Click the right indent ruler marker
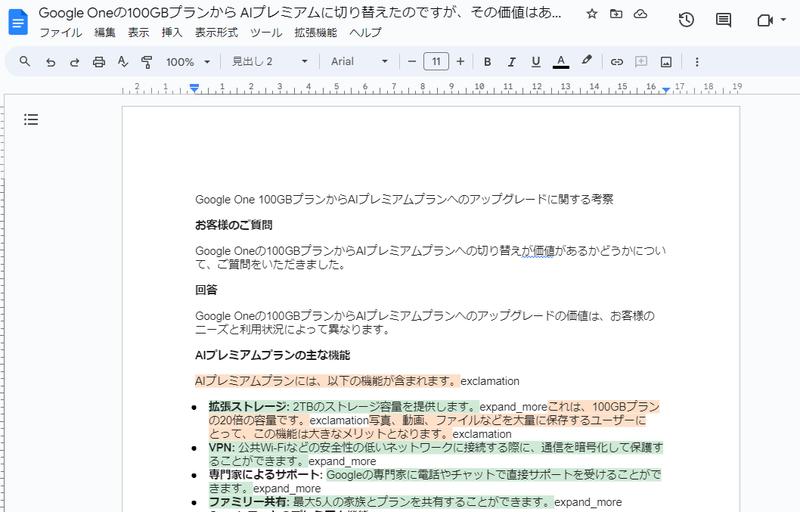The image size is (800, 512). pos(666,90)
